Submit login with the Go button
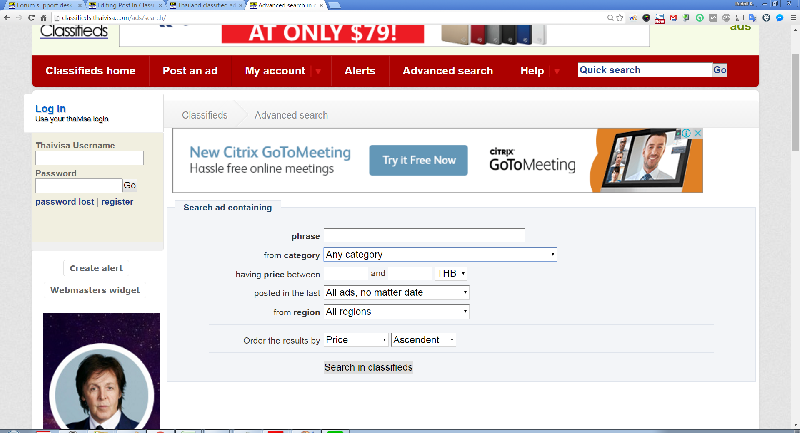Screen dimensions: 800x433 130,186
